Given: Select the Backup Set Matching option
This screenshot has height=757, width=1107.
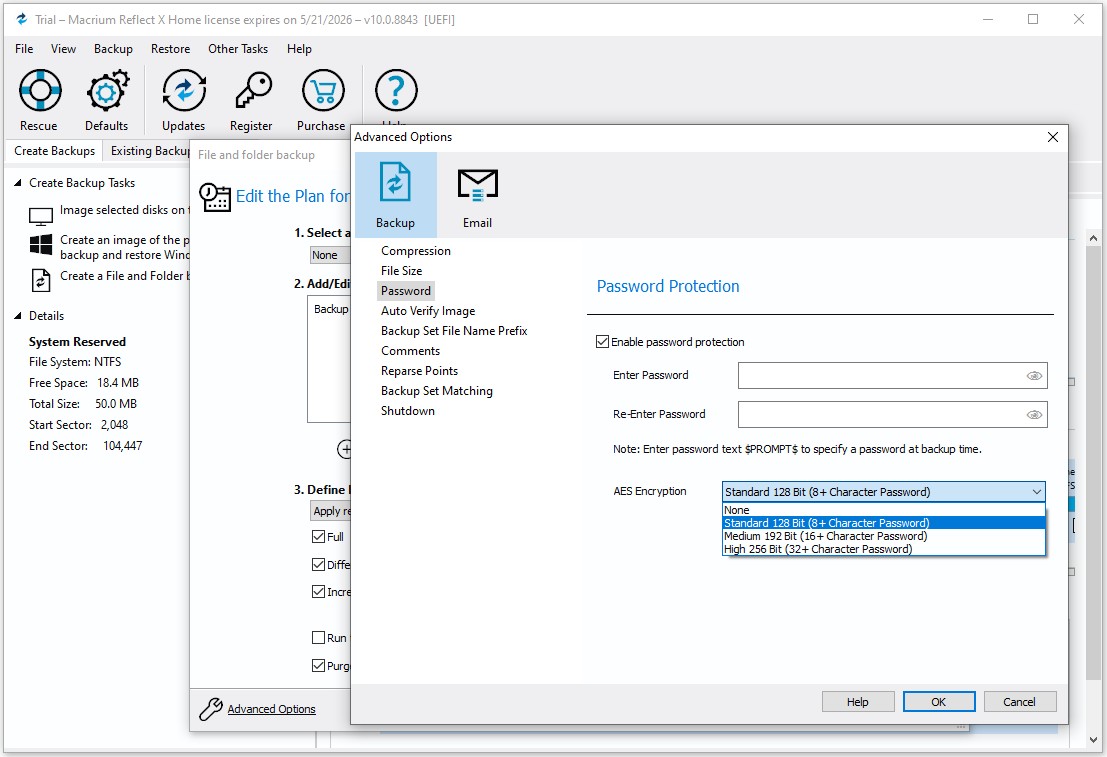Looking at the screenshot, I should click(x=437, y=391).
